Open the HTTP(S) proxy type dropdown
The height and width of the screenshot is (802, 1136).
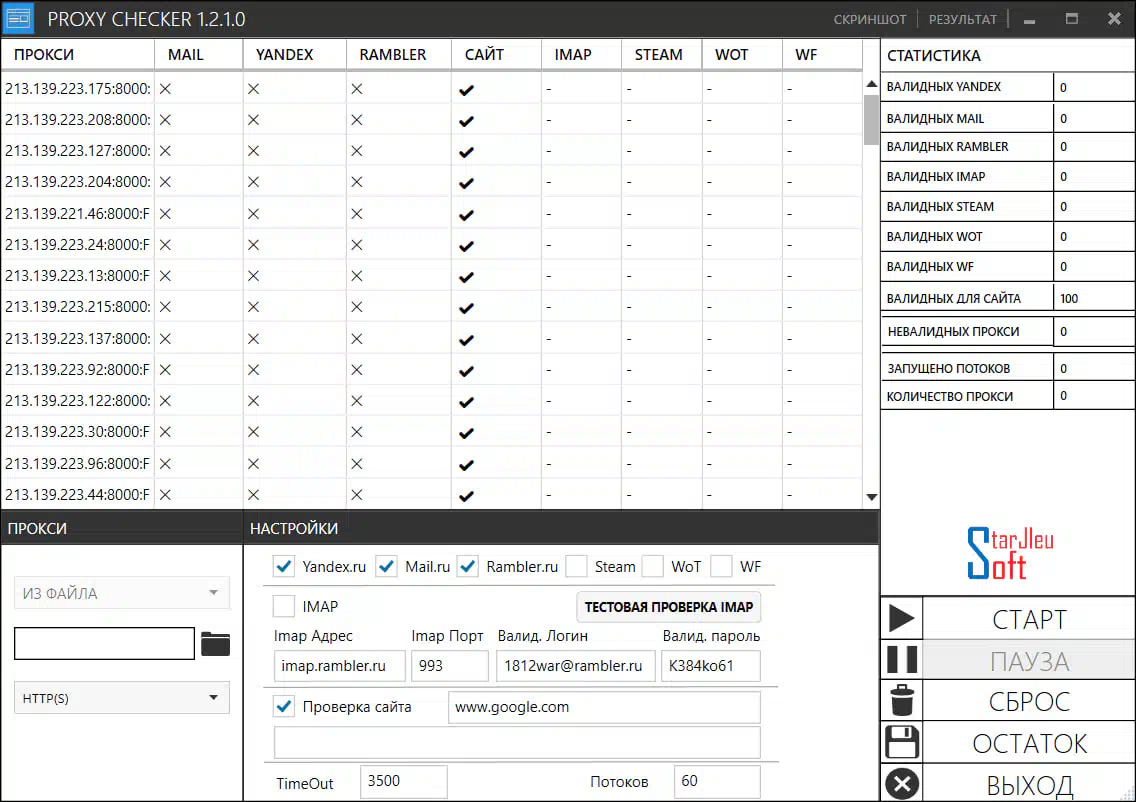[122, 698]
